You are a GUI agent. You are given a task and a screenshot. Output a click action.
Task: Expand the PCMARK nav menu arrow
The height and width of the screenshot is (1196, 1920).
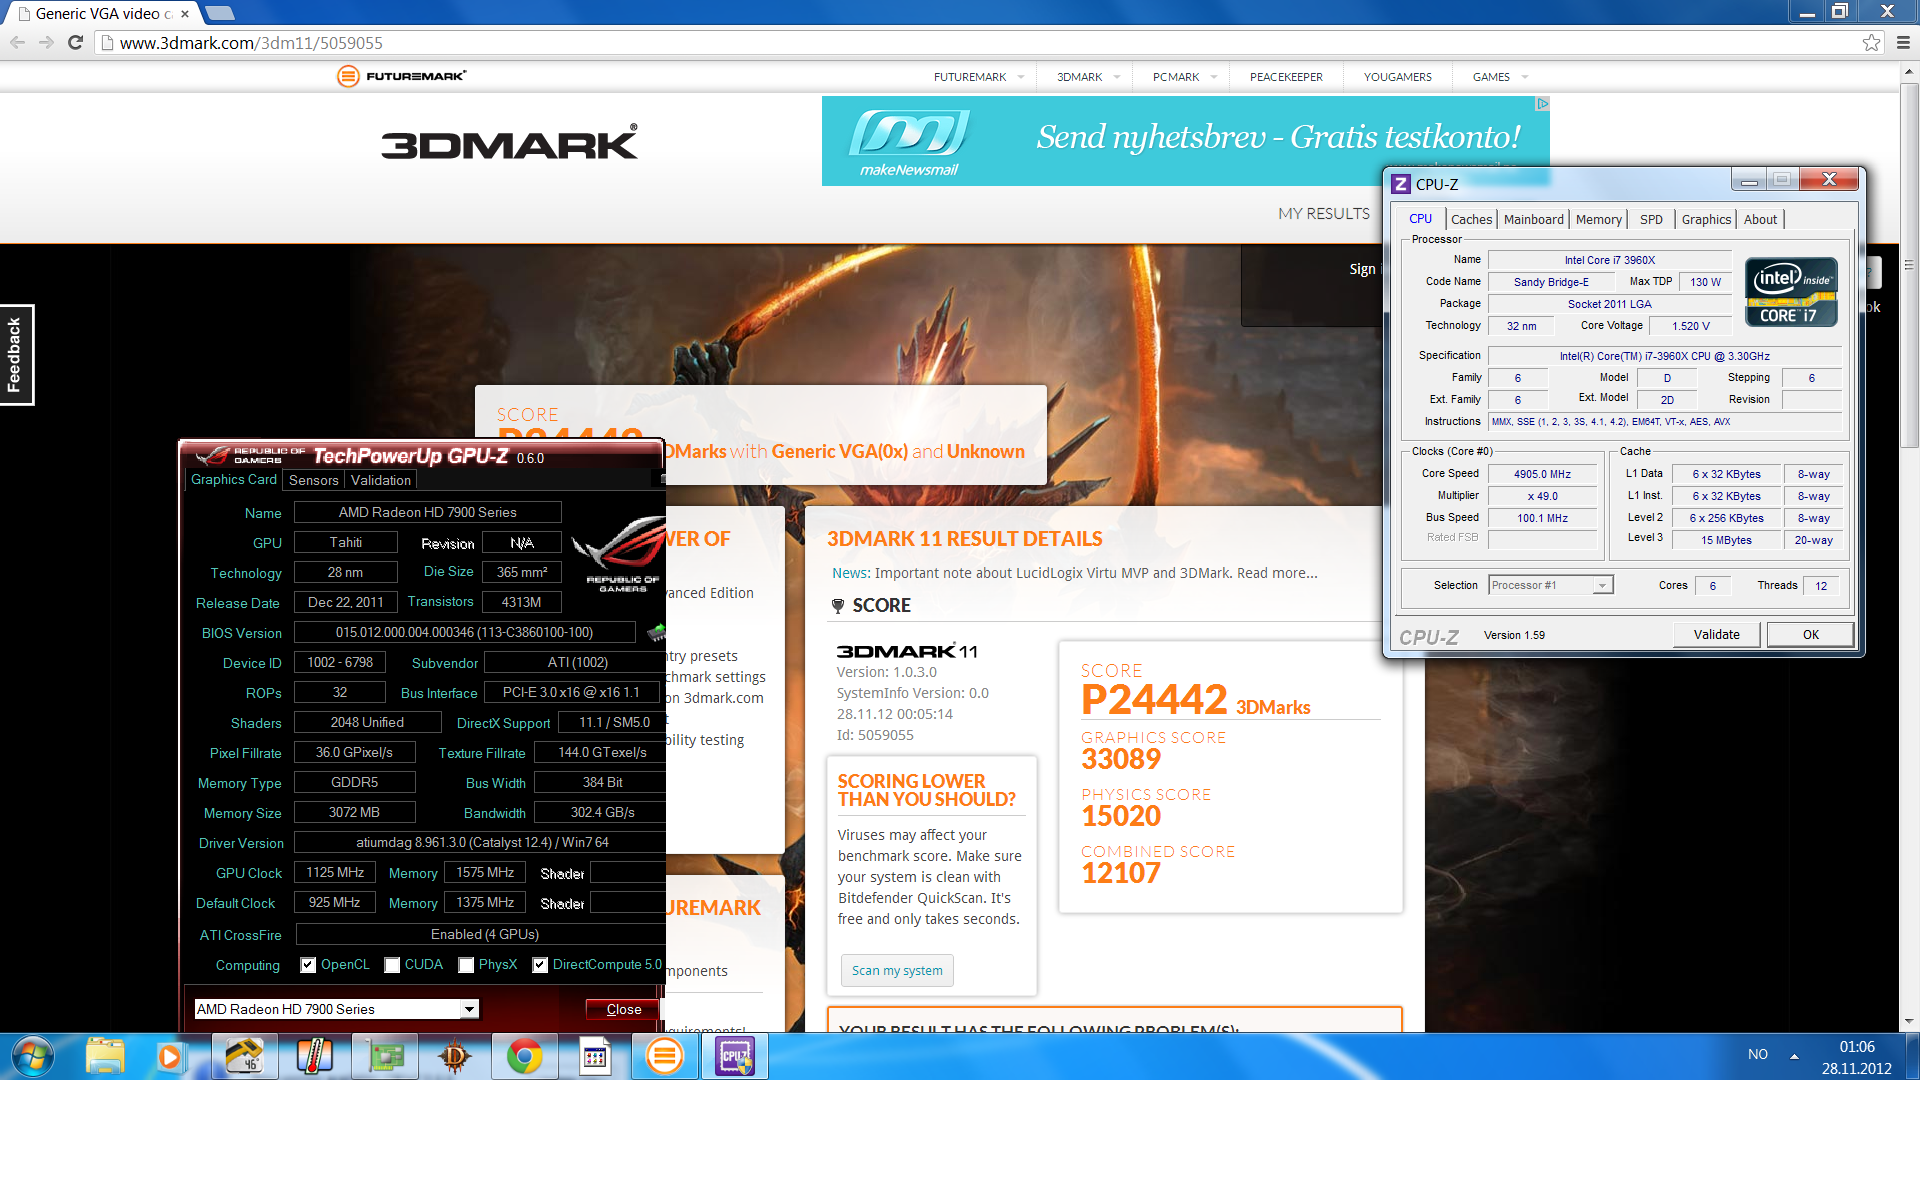1214,77
